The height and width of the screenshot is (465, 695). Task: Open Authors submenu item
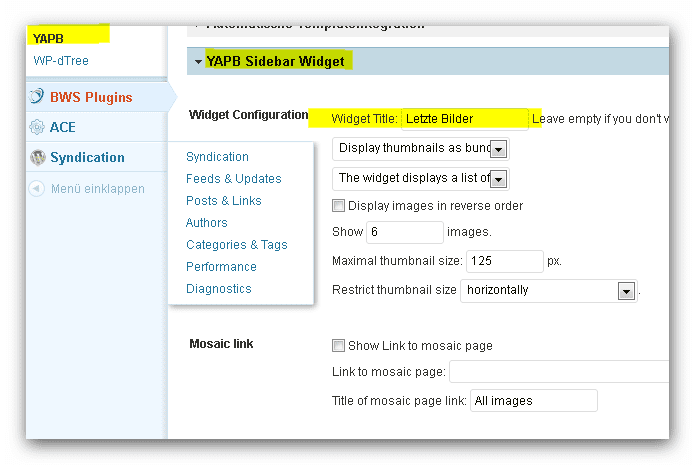point(207,223)
